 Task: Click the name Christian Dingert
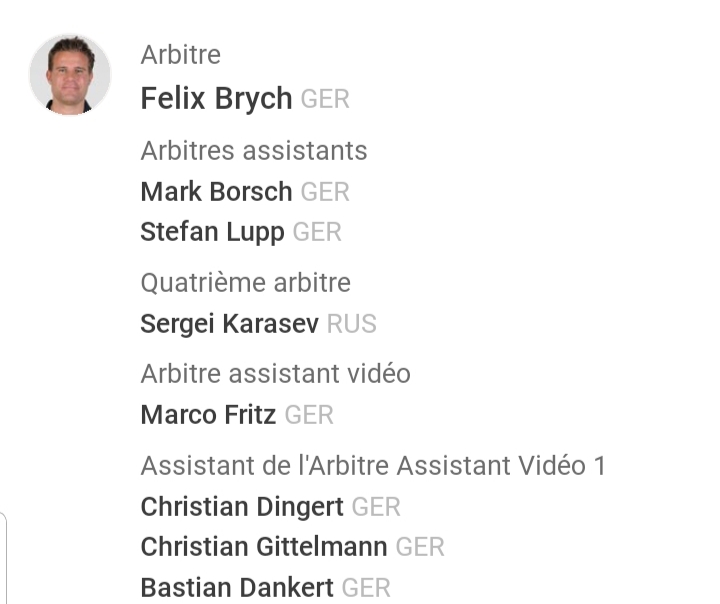tap(242, 507)
